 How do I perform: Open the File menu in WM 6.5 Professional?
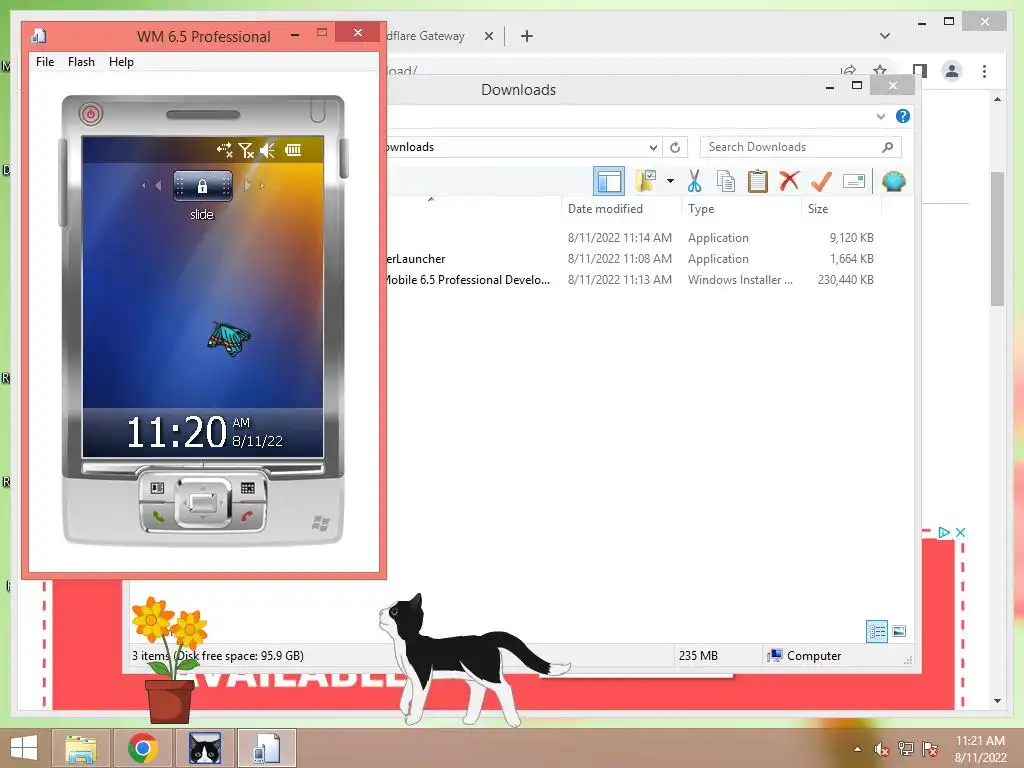(x=45, y=62)
